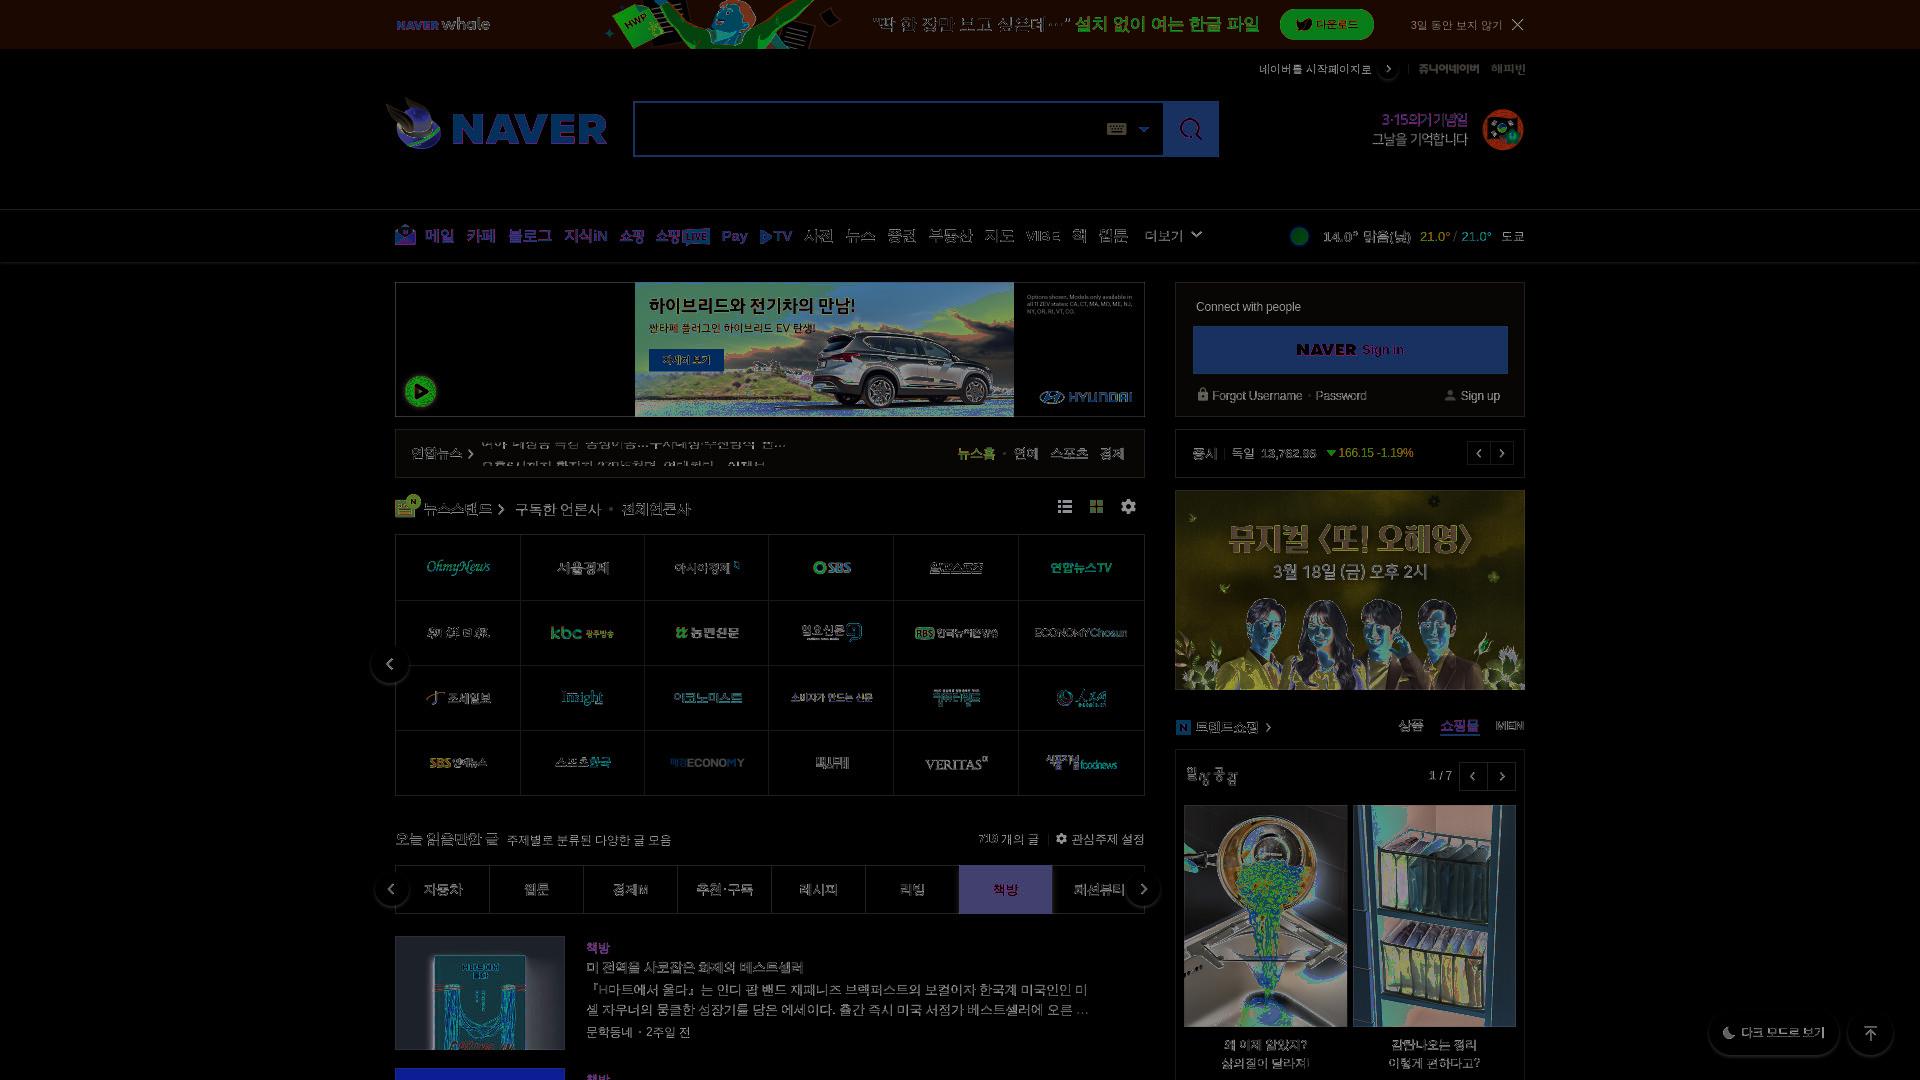Open ECONOMYChosun publisher tile

pos(1081,632)
